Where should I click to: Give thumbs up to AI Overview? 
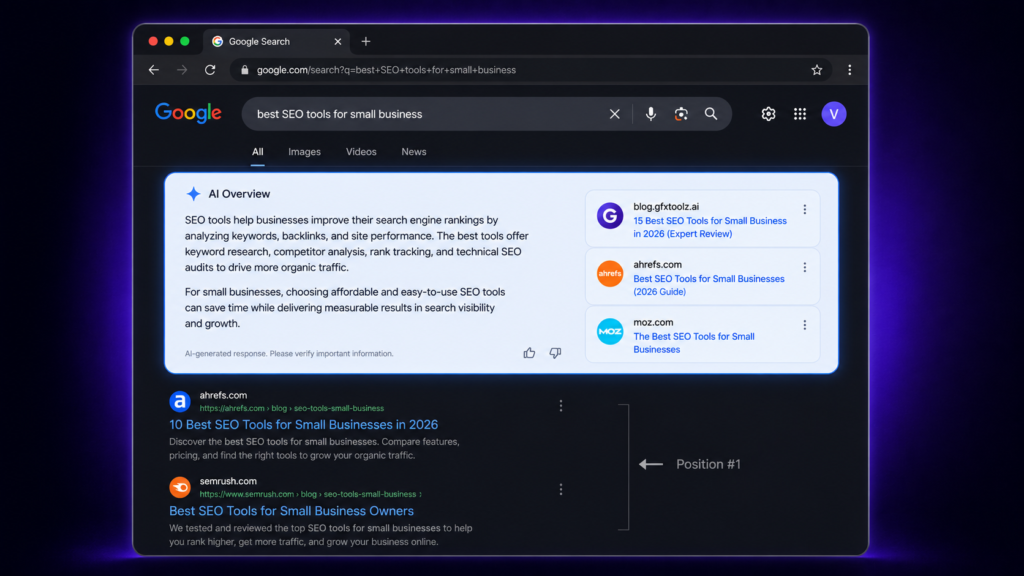click(x=529, y=353)
